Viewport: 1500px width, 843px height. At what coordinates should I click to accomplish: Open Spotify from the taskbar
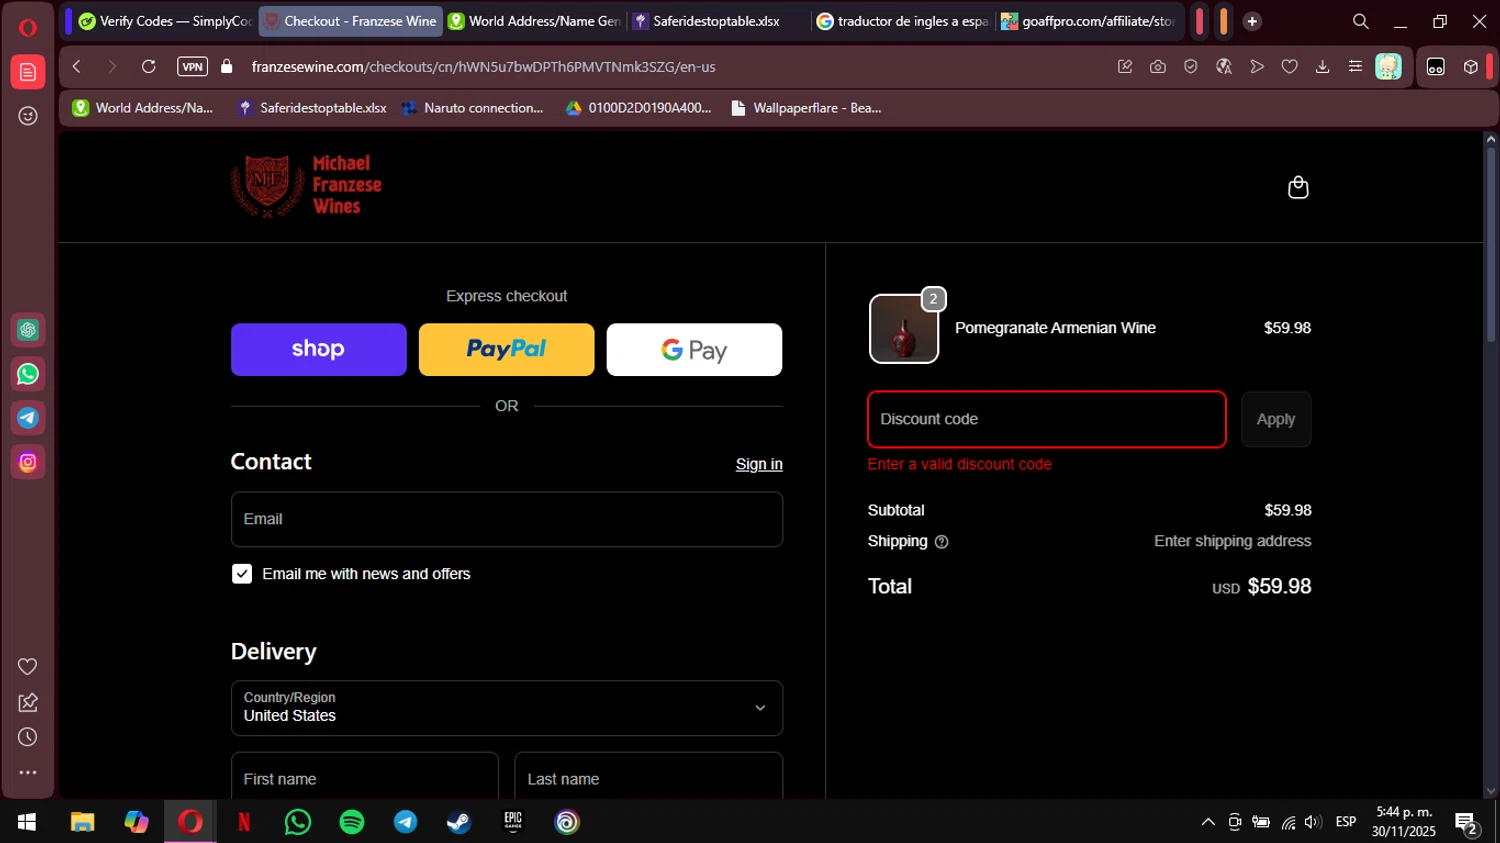352,822
